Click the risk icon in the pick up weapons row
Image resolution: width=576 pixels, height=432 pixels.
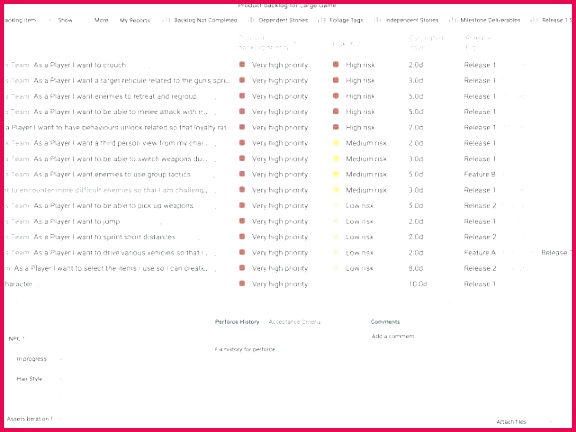pos(336,205)
